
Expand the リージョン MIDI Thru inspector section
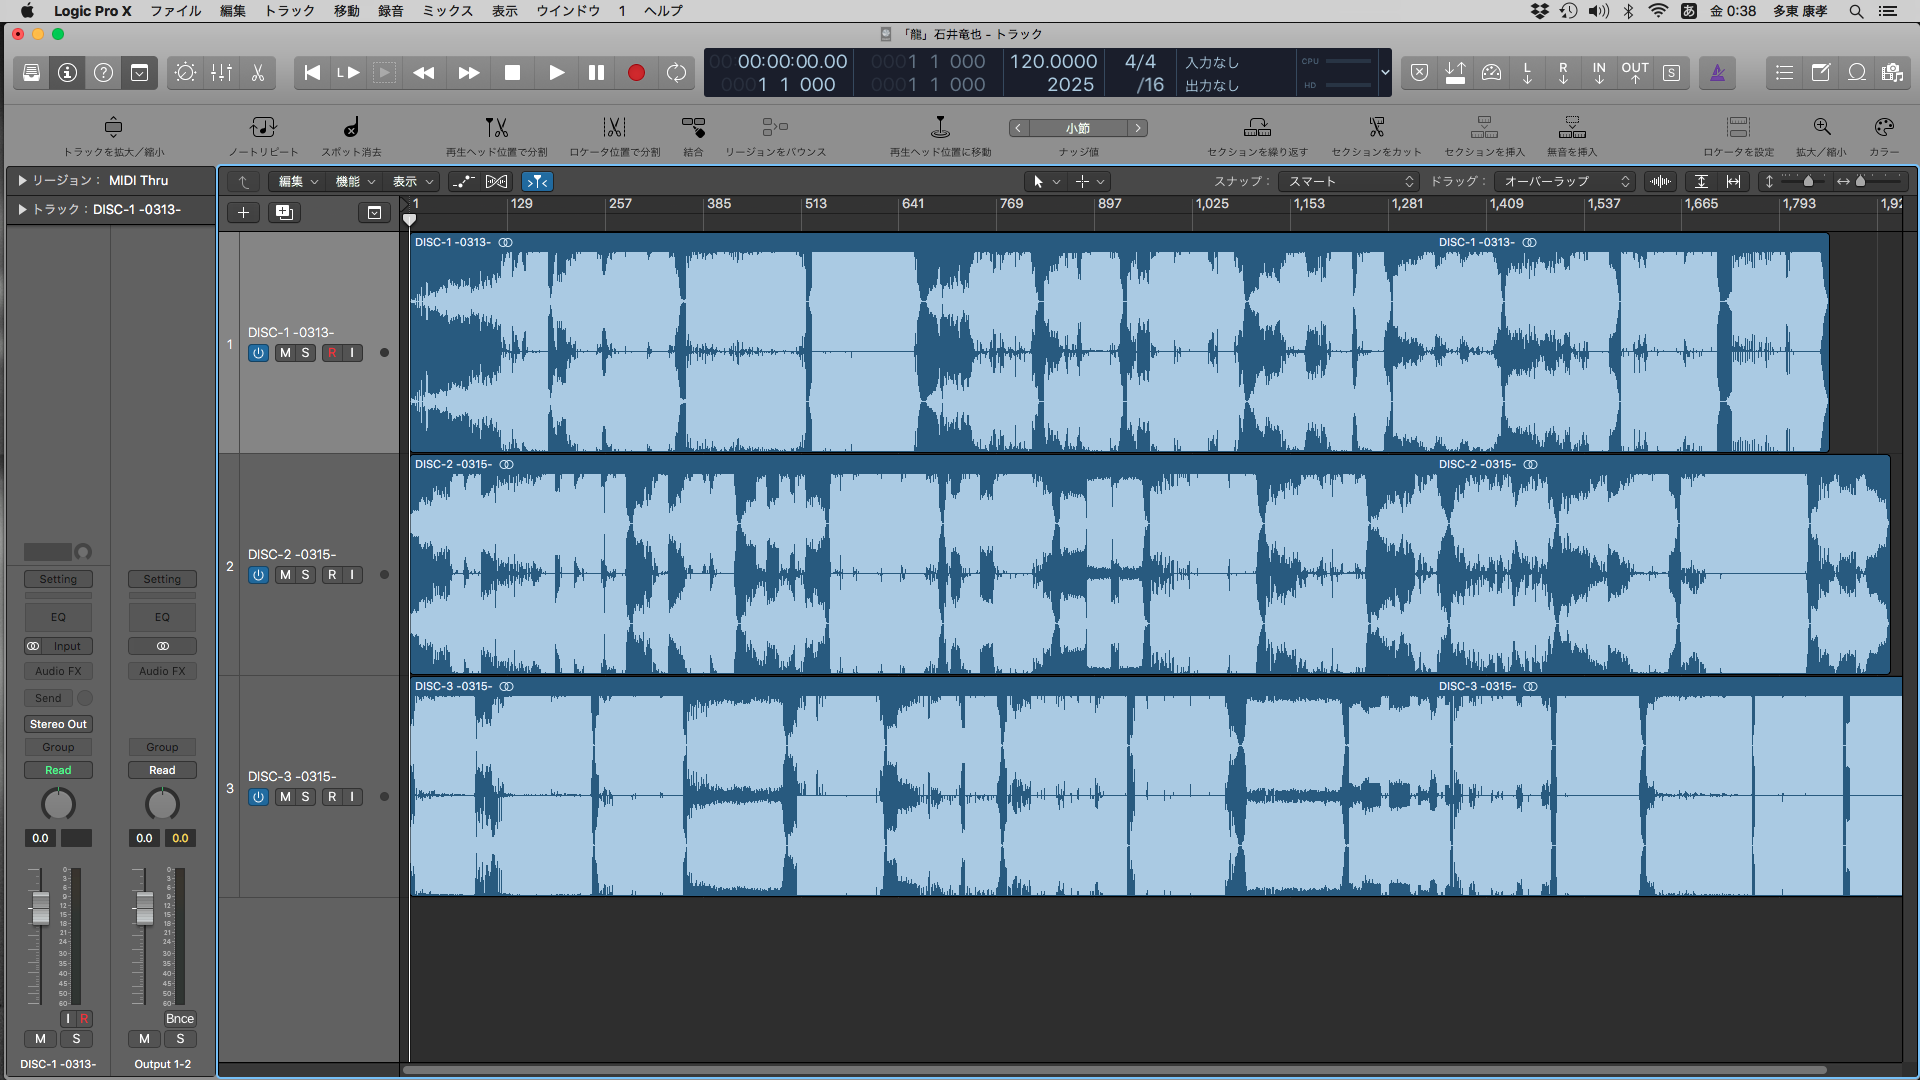(22, 180)
